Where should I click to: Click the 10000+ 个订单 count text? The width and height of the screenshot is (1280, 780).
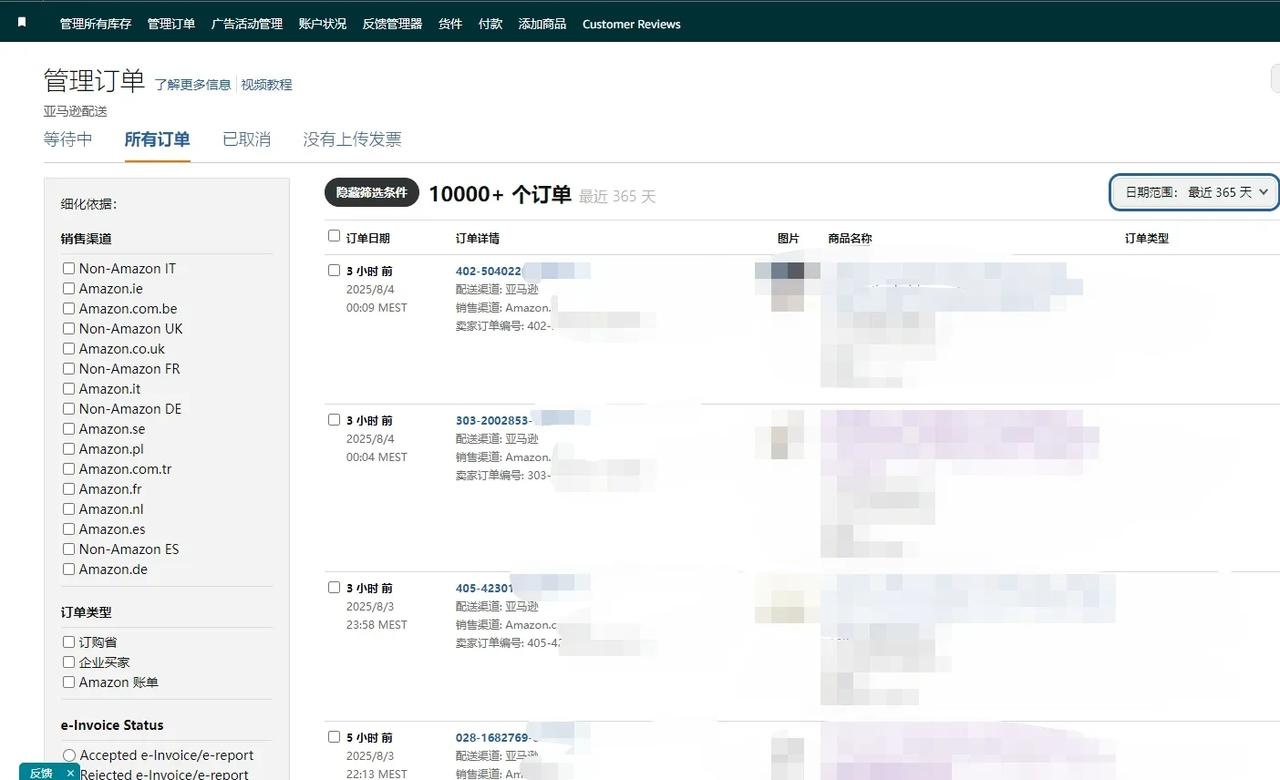tap(500, 194)
